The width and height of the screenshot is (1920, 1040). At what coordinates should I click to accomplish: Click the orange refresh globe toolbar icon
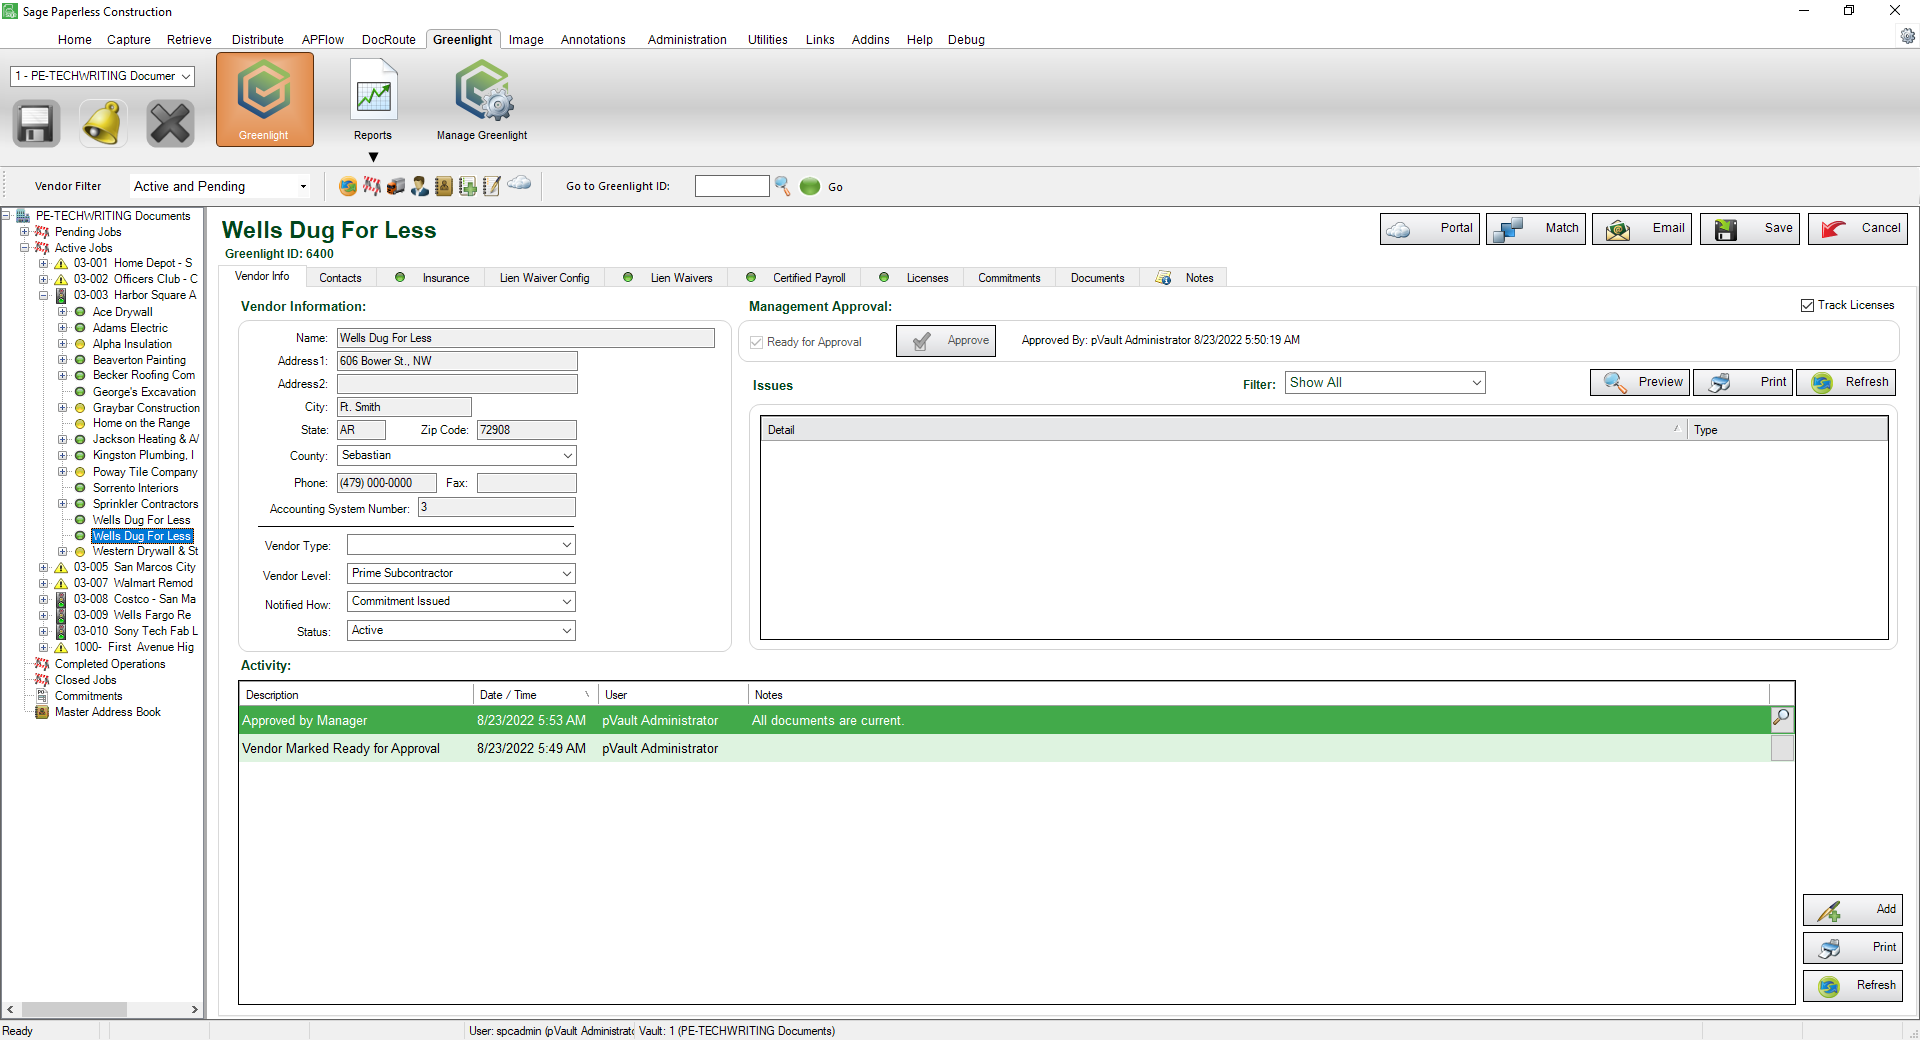348,186
